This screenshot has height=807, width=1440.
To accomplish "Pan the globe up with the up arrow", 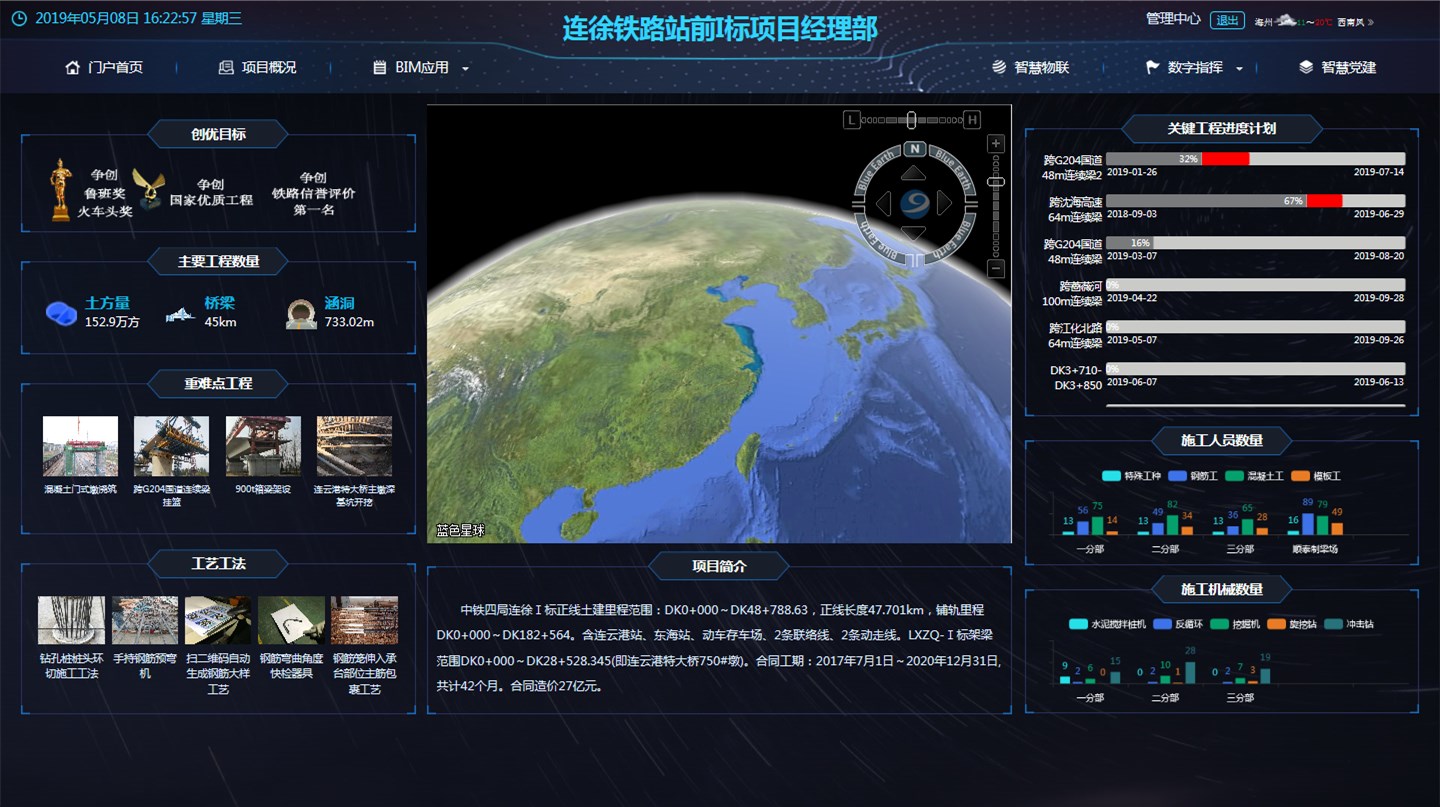I will 914,174.
